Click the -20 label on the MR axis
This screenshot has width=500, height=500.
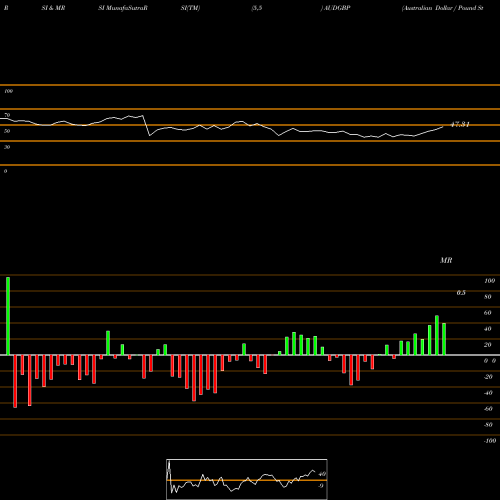click(488, 377)
